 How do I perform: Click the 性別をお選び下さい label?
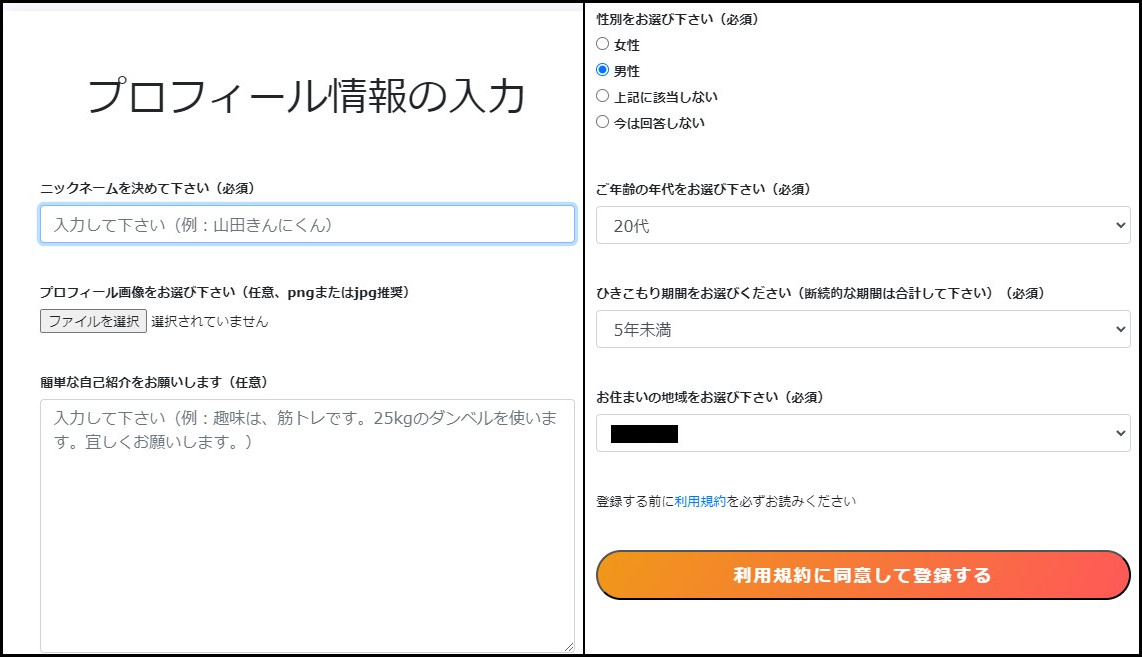[677, 20]
